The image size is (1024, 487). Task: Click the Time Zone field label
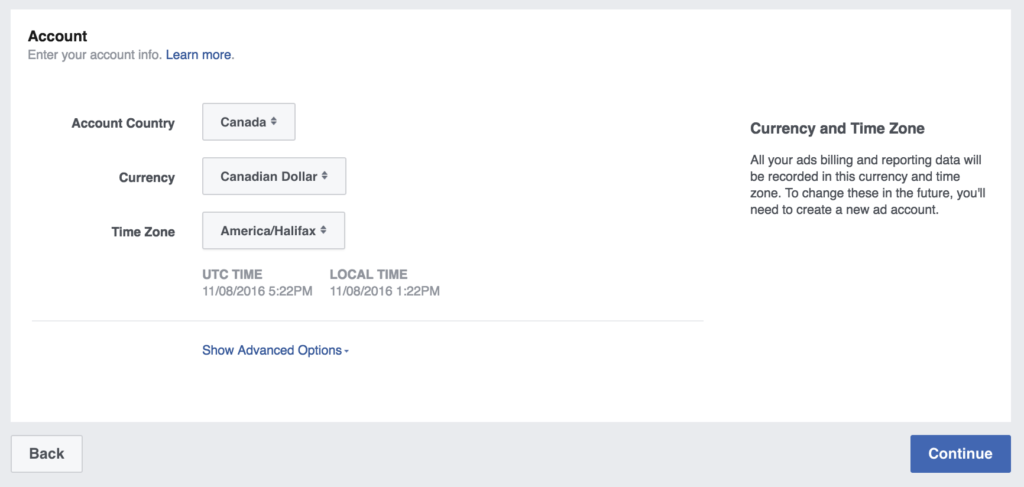coord(143,232)
